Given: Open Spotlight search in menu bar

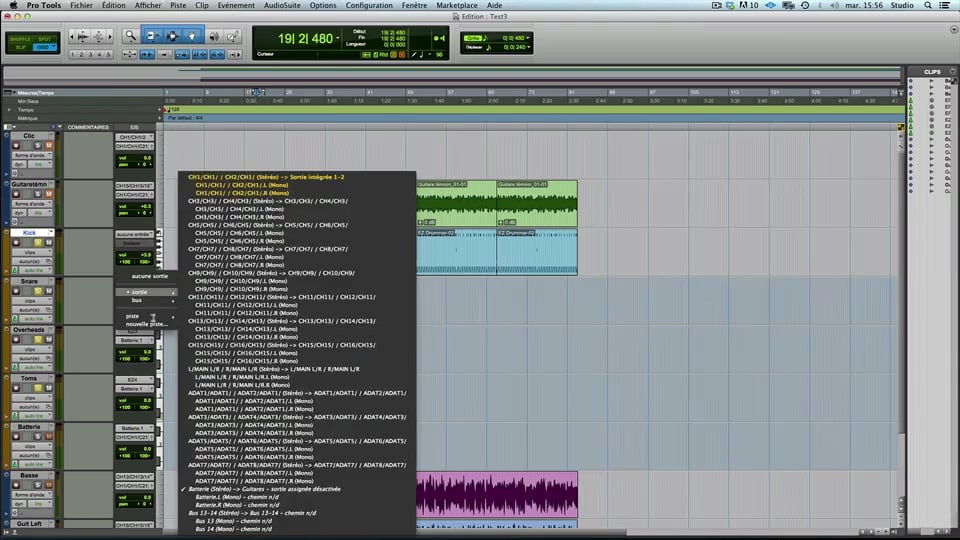Looking at the screenshot, I should 928,5.
